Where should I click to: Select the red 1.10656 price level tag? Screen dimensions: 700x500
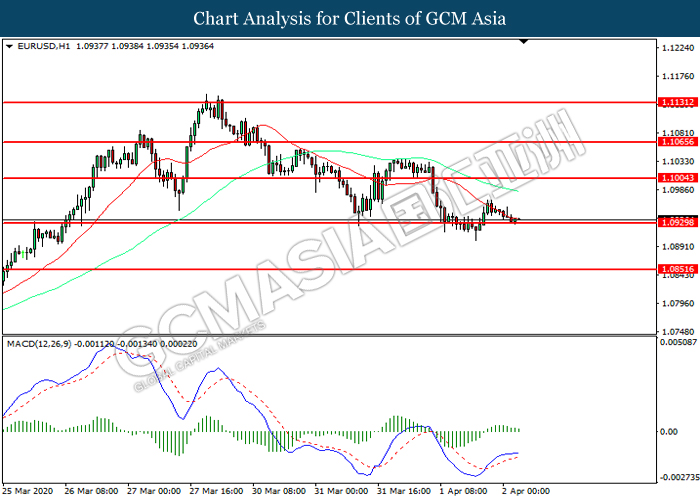click(x=678, y=142)
